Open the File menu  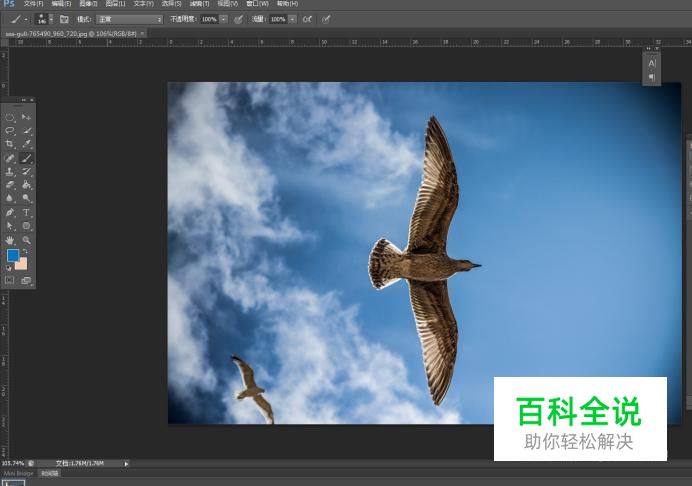34,4
